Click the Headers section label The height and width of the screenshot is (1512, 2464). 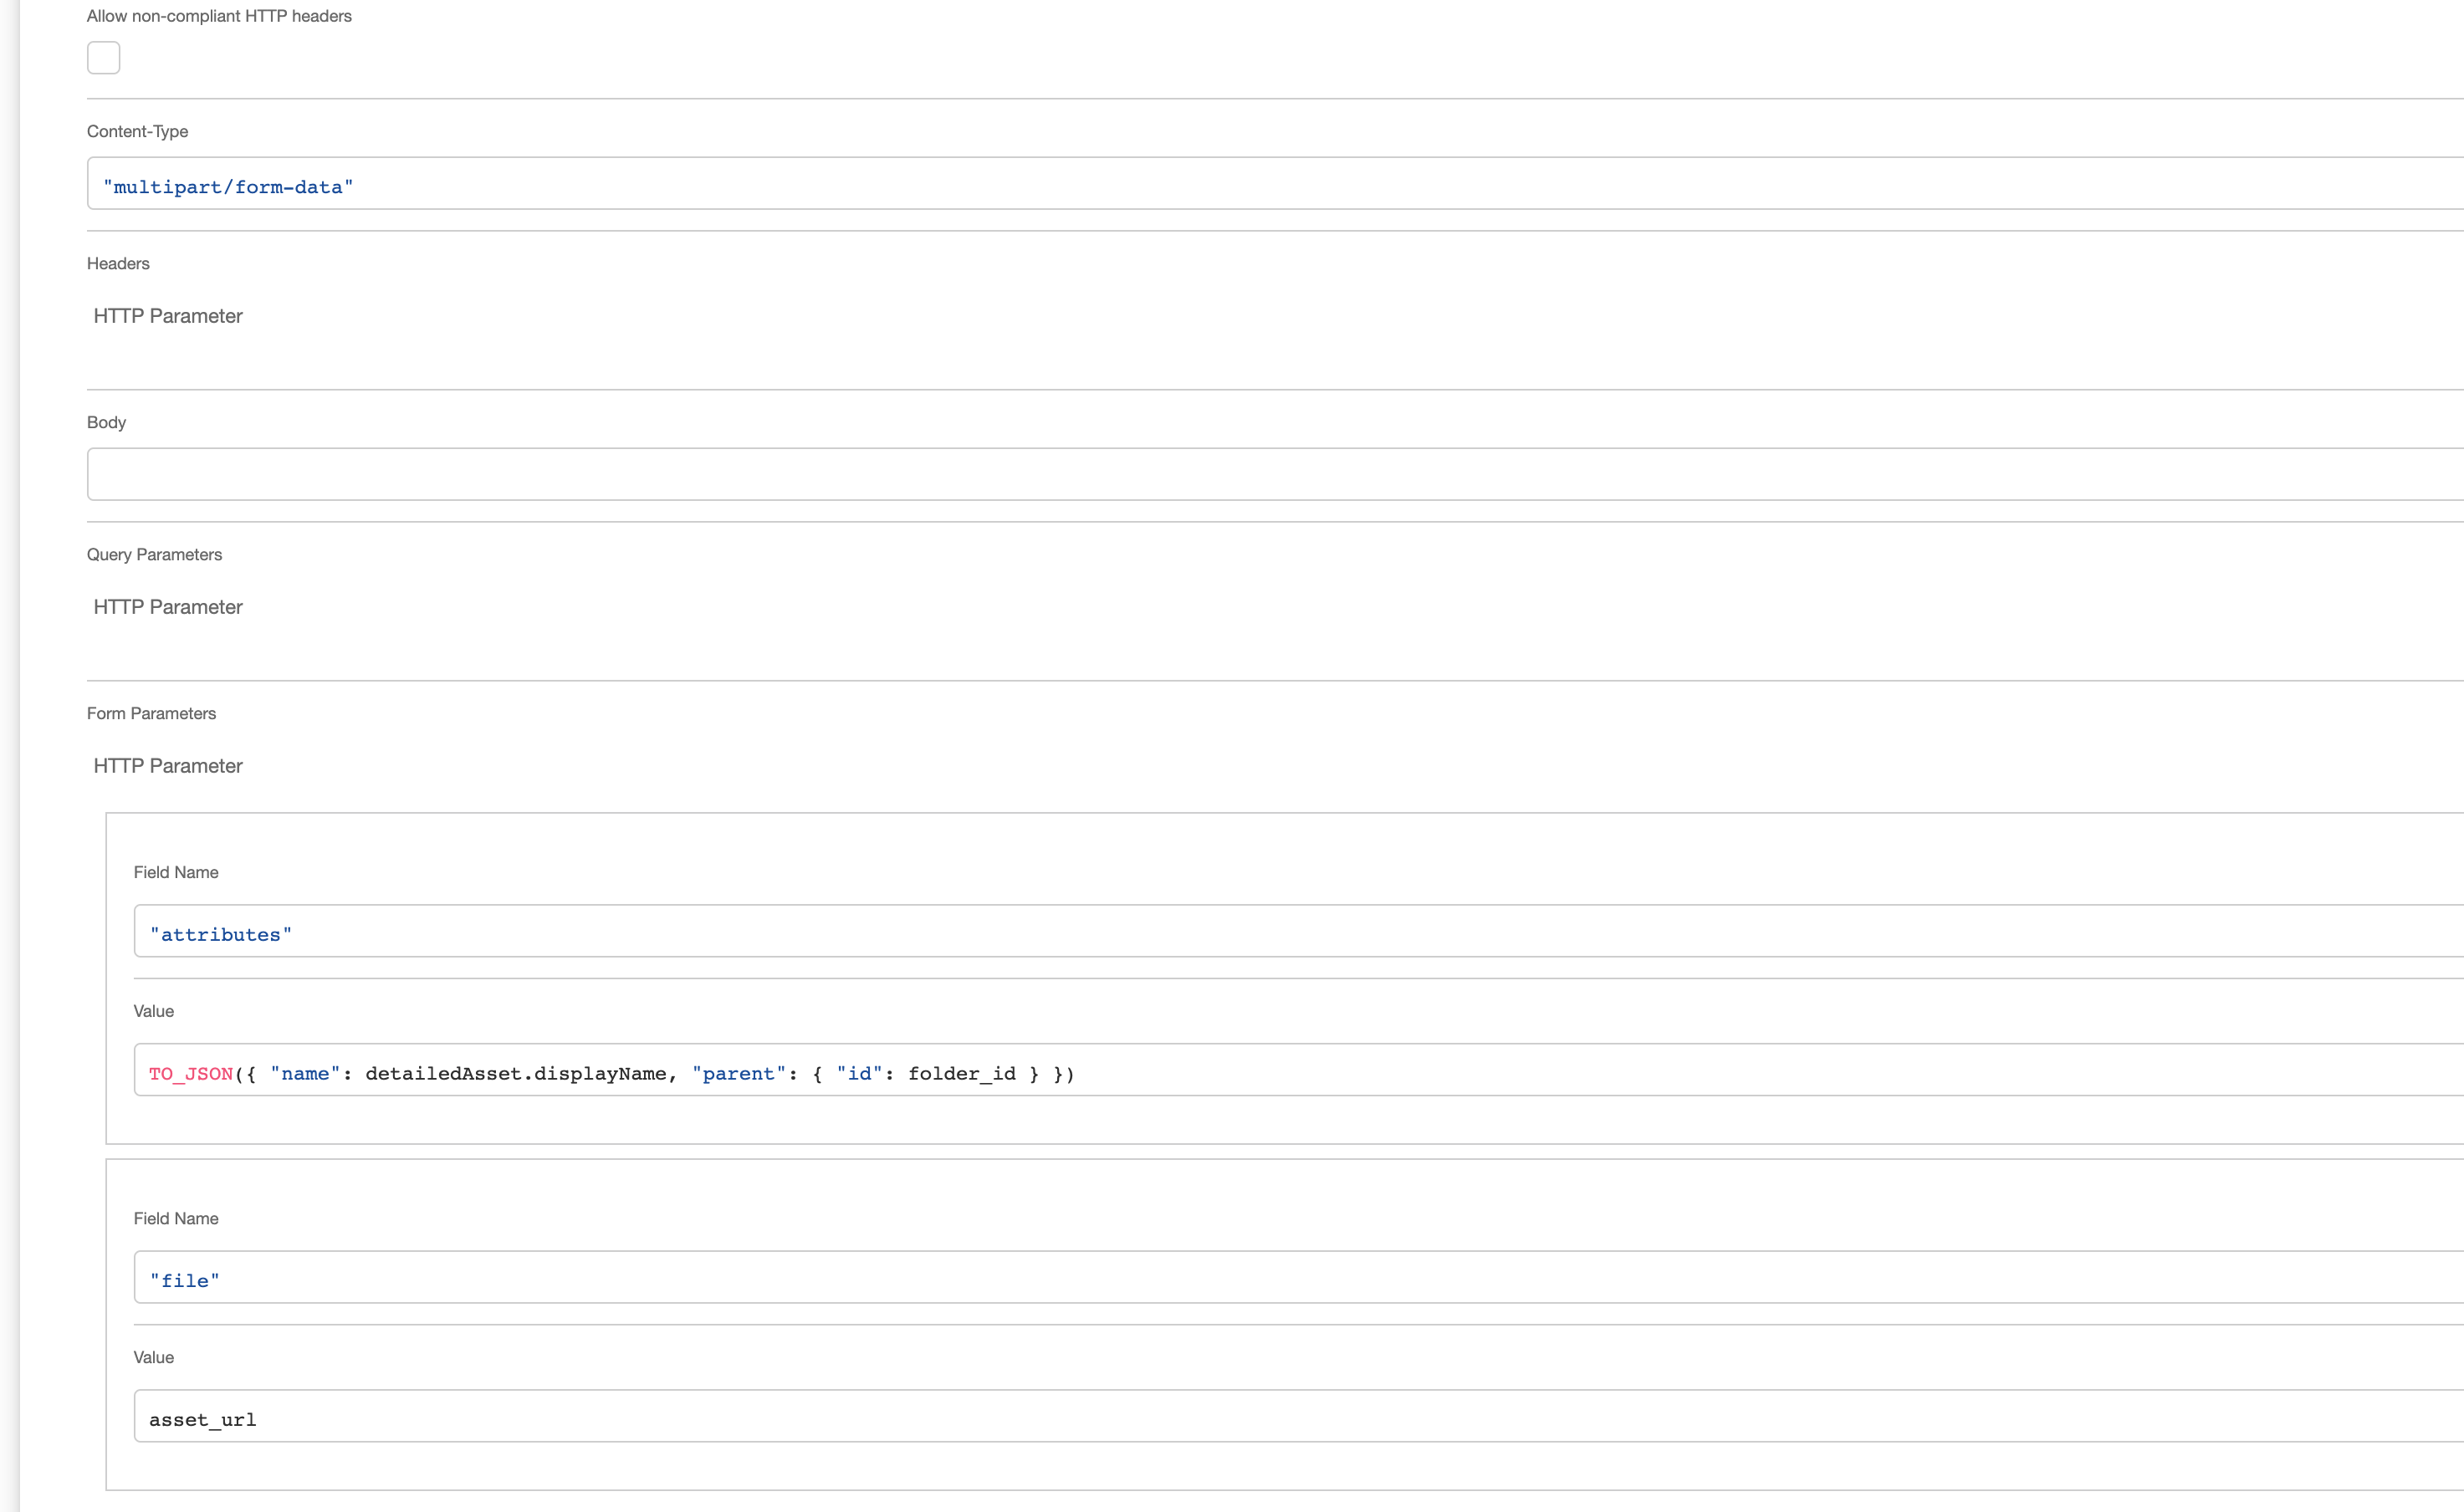point(118,264)
